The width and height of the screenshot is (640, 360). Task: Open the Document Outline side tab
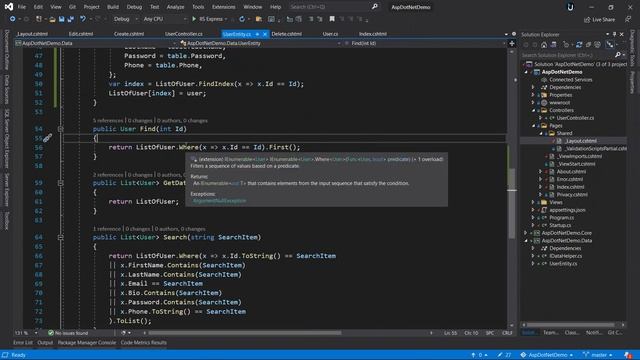(x=7, y=50)
